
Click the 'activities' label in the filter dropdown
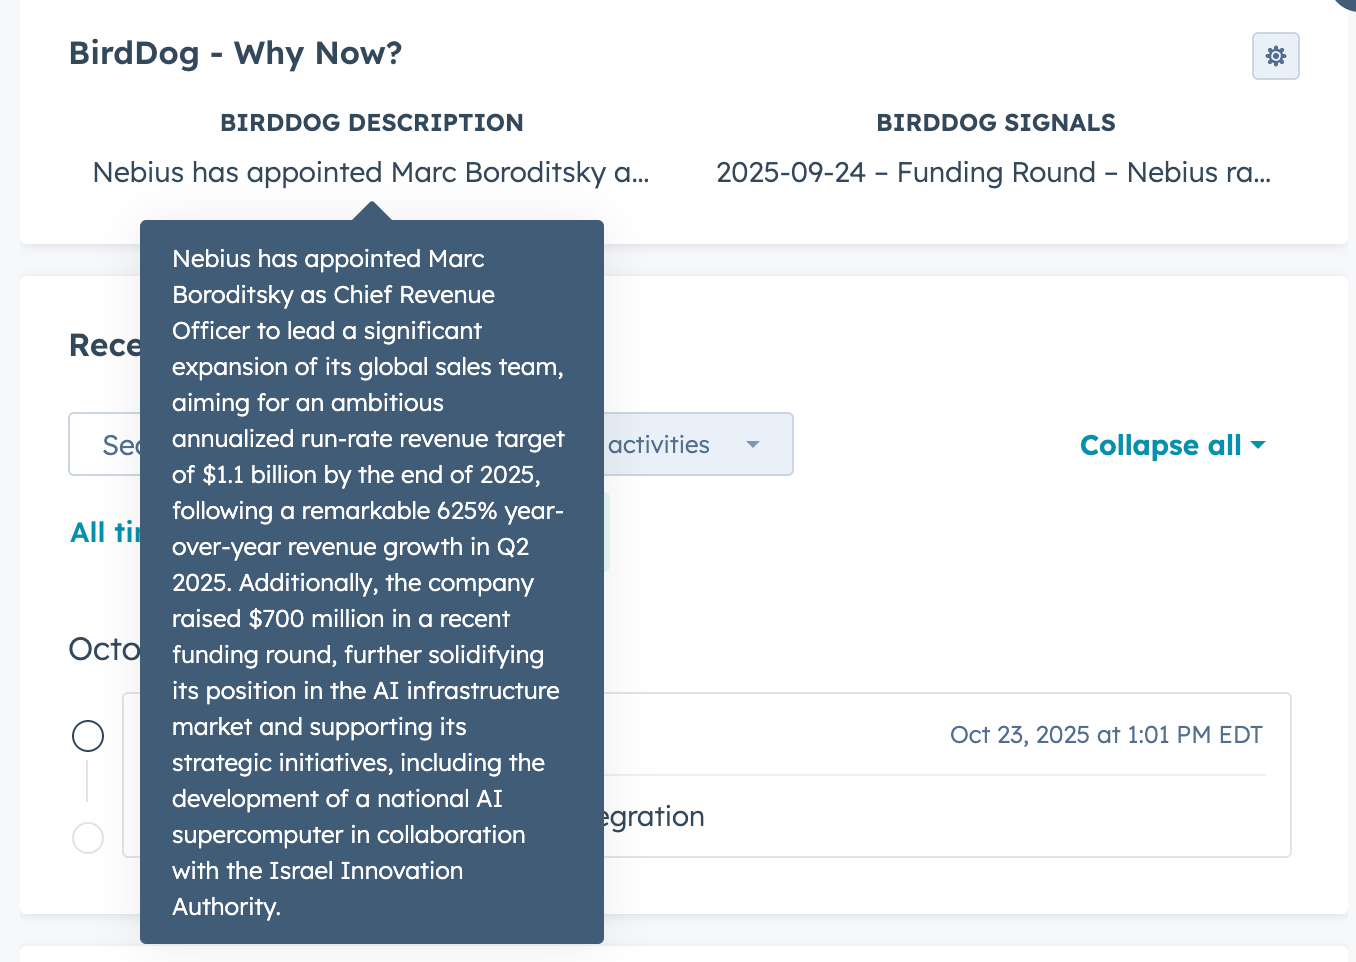click(659, 445)
